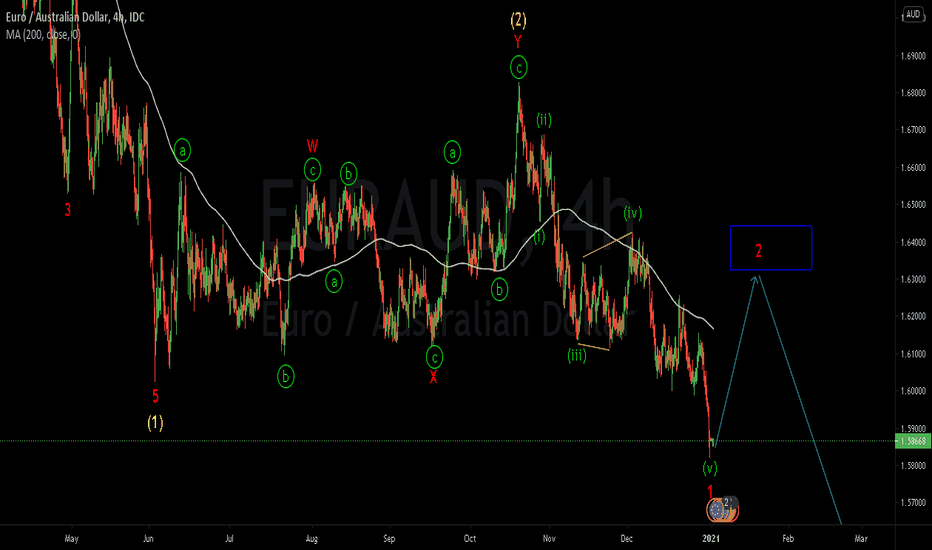Image resolution: width=932 pixels, height=550 pixels.
Task: Select the green (iii) wave label
Action: [x=577, y=356]
